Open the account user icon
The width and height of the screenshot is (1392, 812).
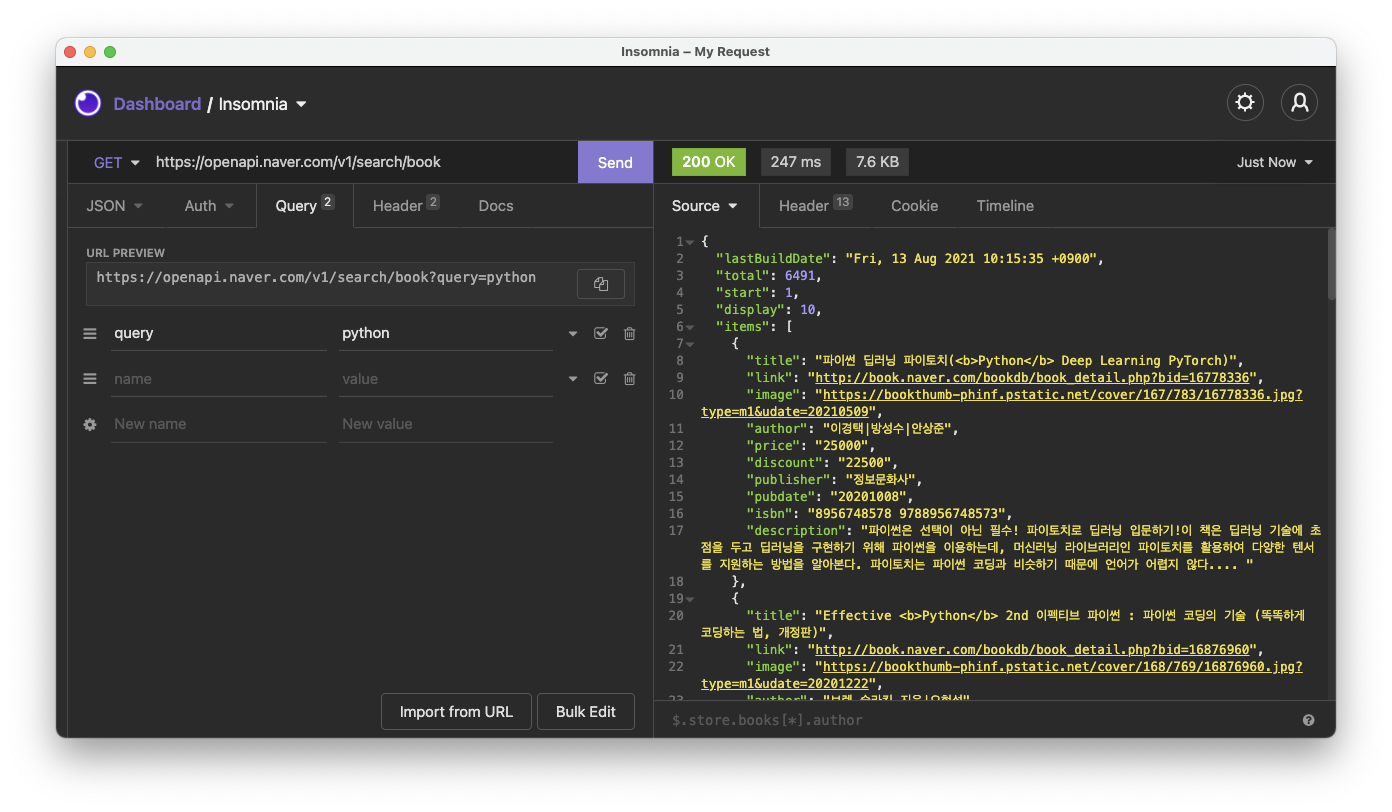point(1300,102)
